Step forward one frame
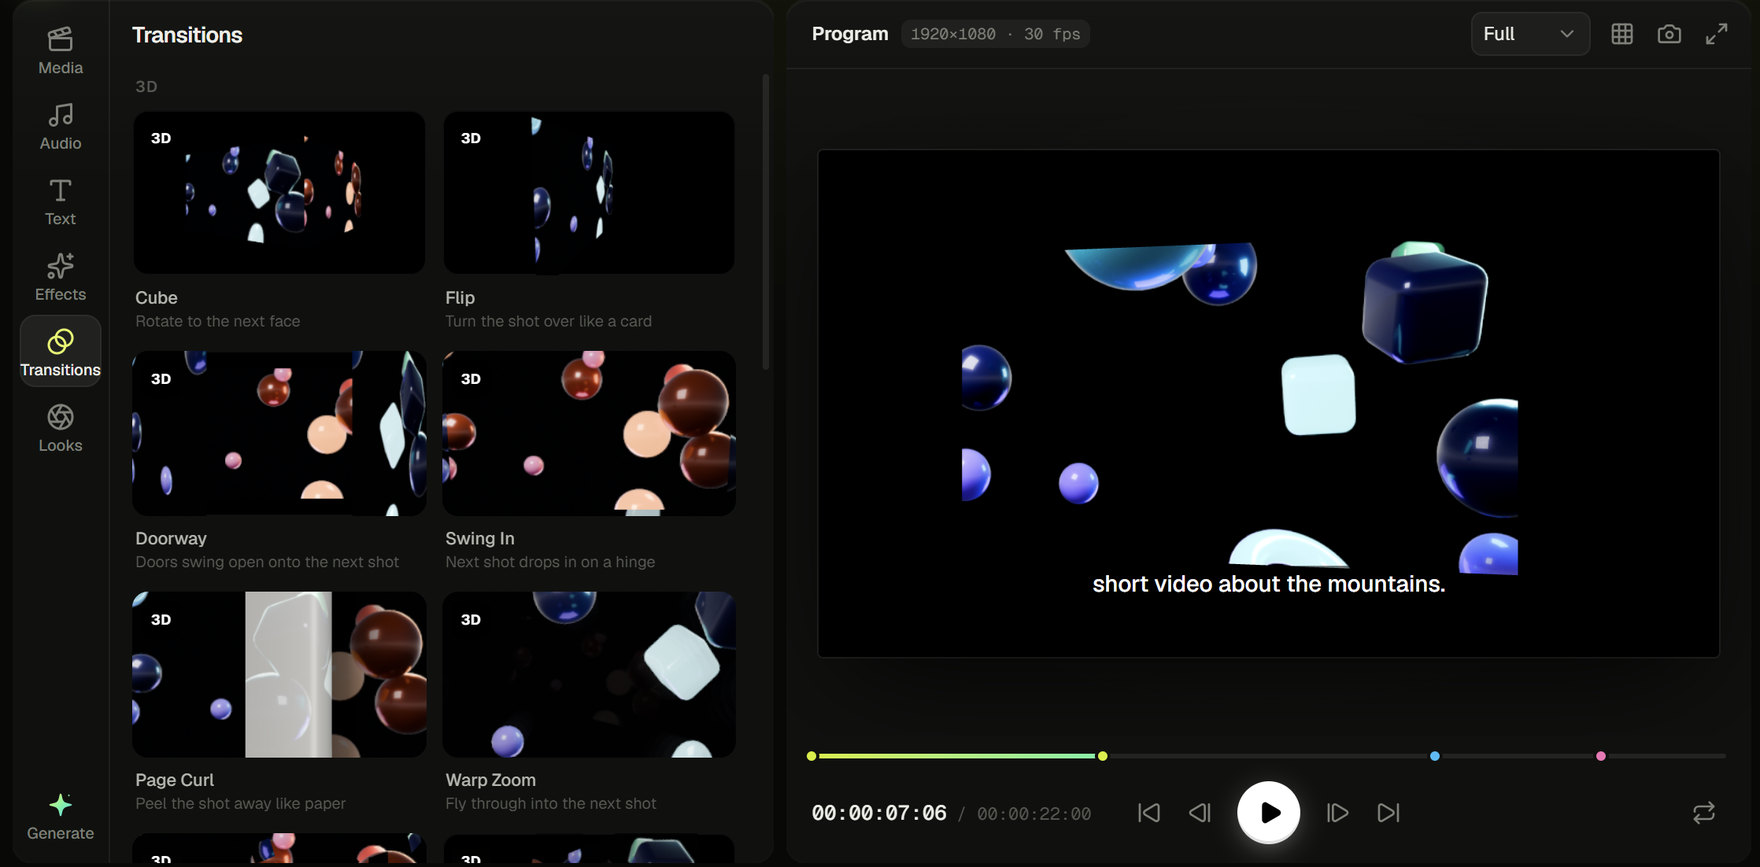 (x=1337, y=813)
